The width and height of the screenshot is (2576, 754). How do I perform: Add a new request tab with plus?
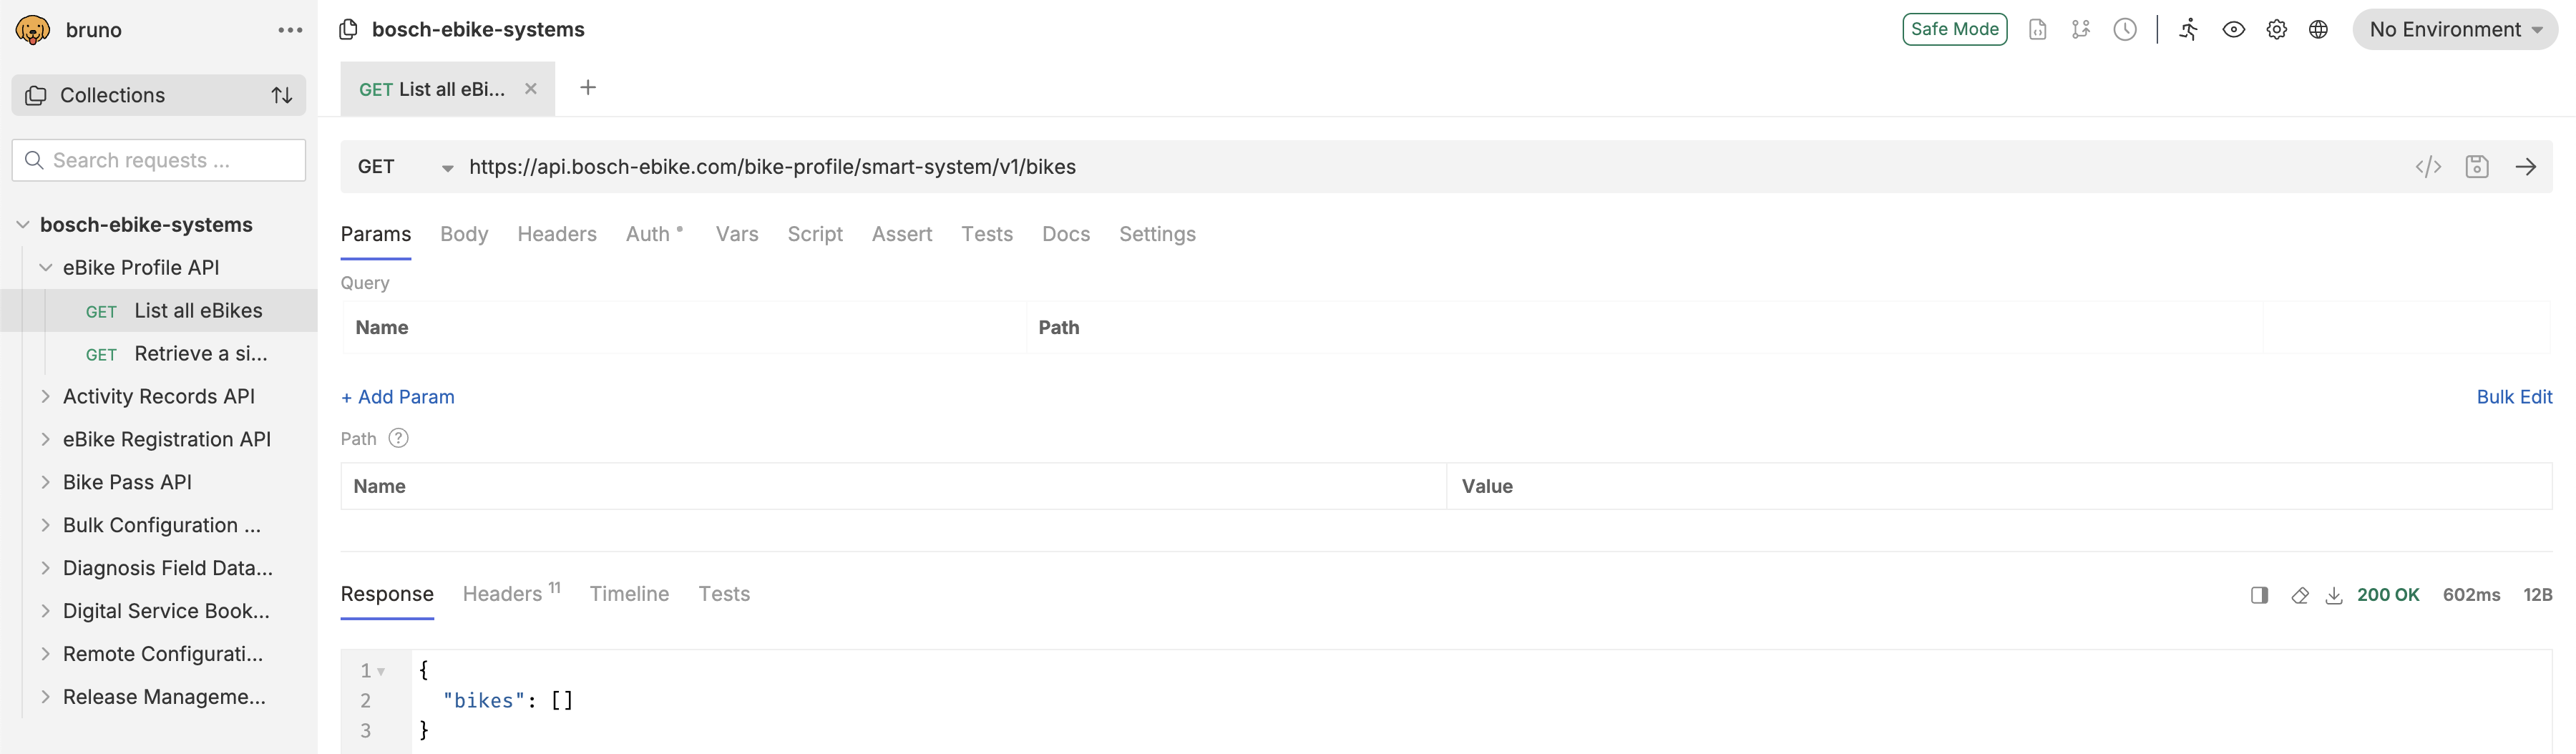pyautogui.click(x=588, y=88)
